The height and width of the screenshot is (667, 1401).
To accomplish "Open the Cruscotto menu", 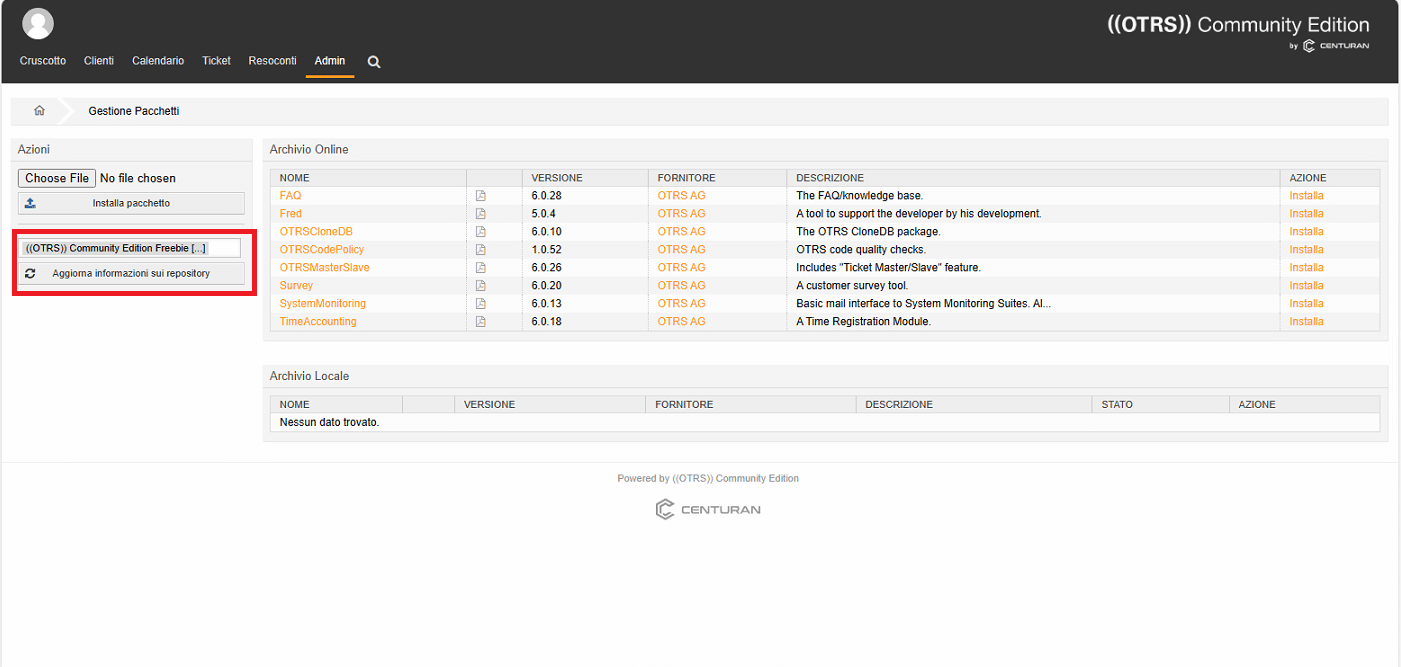I will pyautogui.click(x=43, y=61).
